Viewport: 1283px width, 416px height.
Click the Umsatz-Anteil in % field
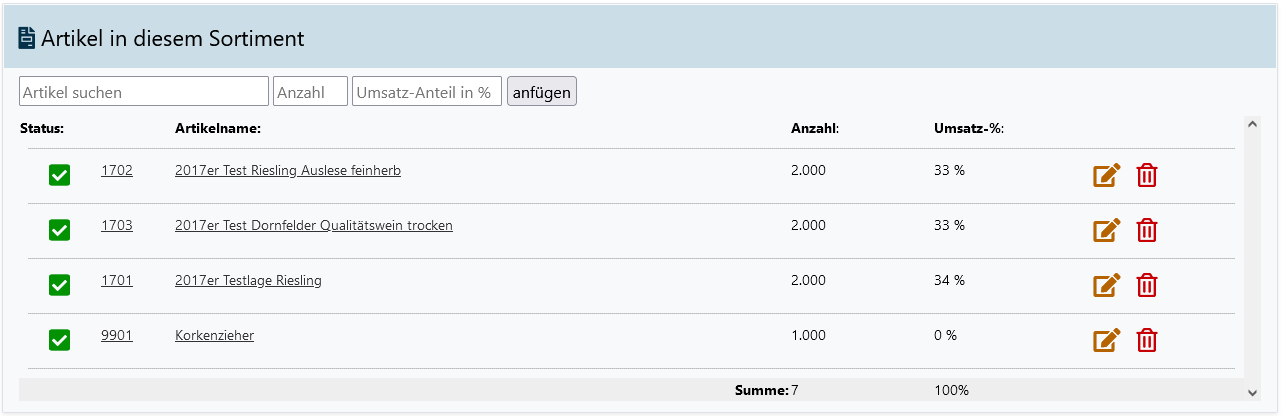(426, 92)
